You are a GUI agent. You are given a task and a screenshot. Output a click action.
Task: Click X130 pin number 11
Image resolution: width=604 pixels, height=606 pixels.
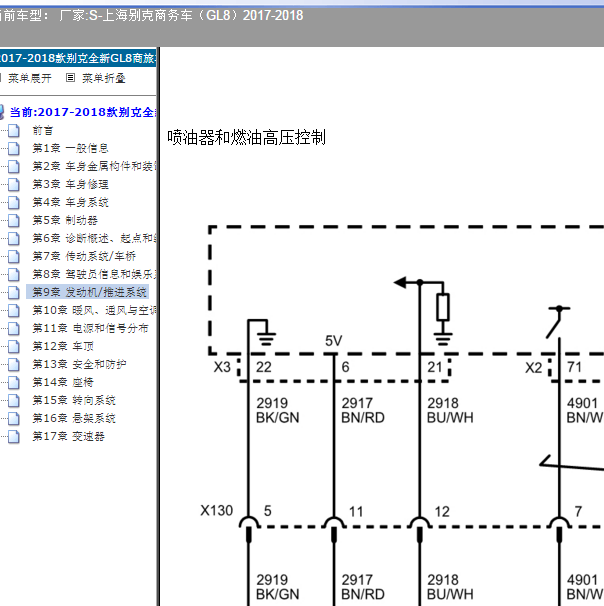(x=356, y=512)
